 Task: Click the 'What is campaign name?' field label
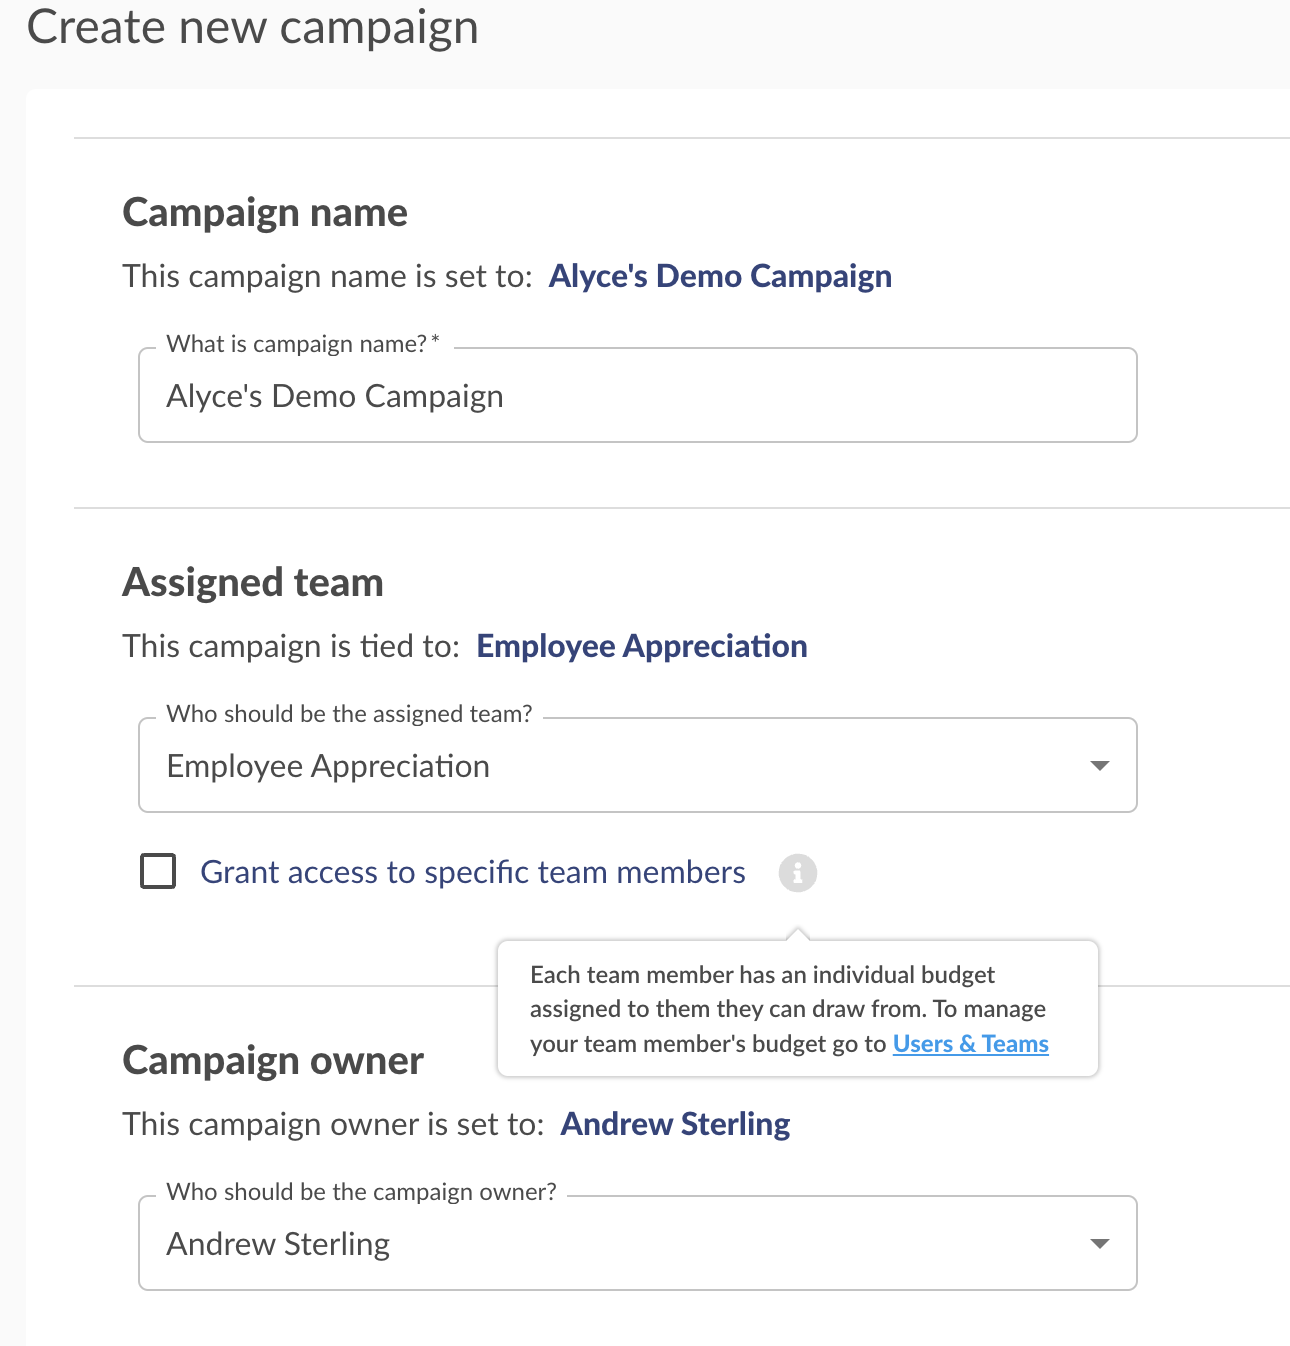[x=303, y=344]
